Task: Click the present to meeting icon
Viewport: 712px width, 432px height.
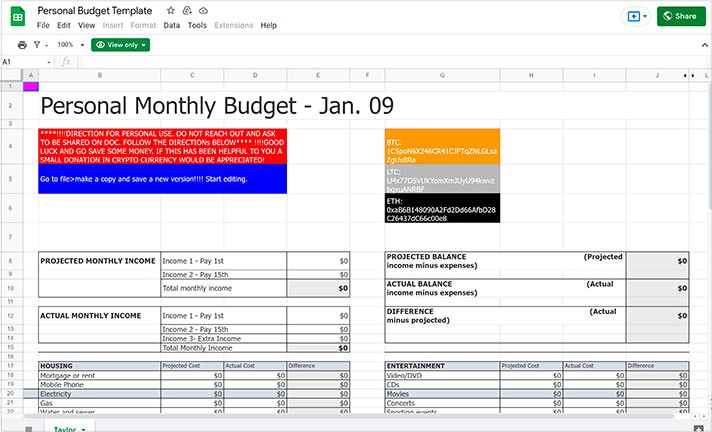Action: tap(633, 16)
